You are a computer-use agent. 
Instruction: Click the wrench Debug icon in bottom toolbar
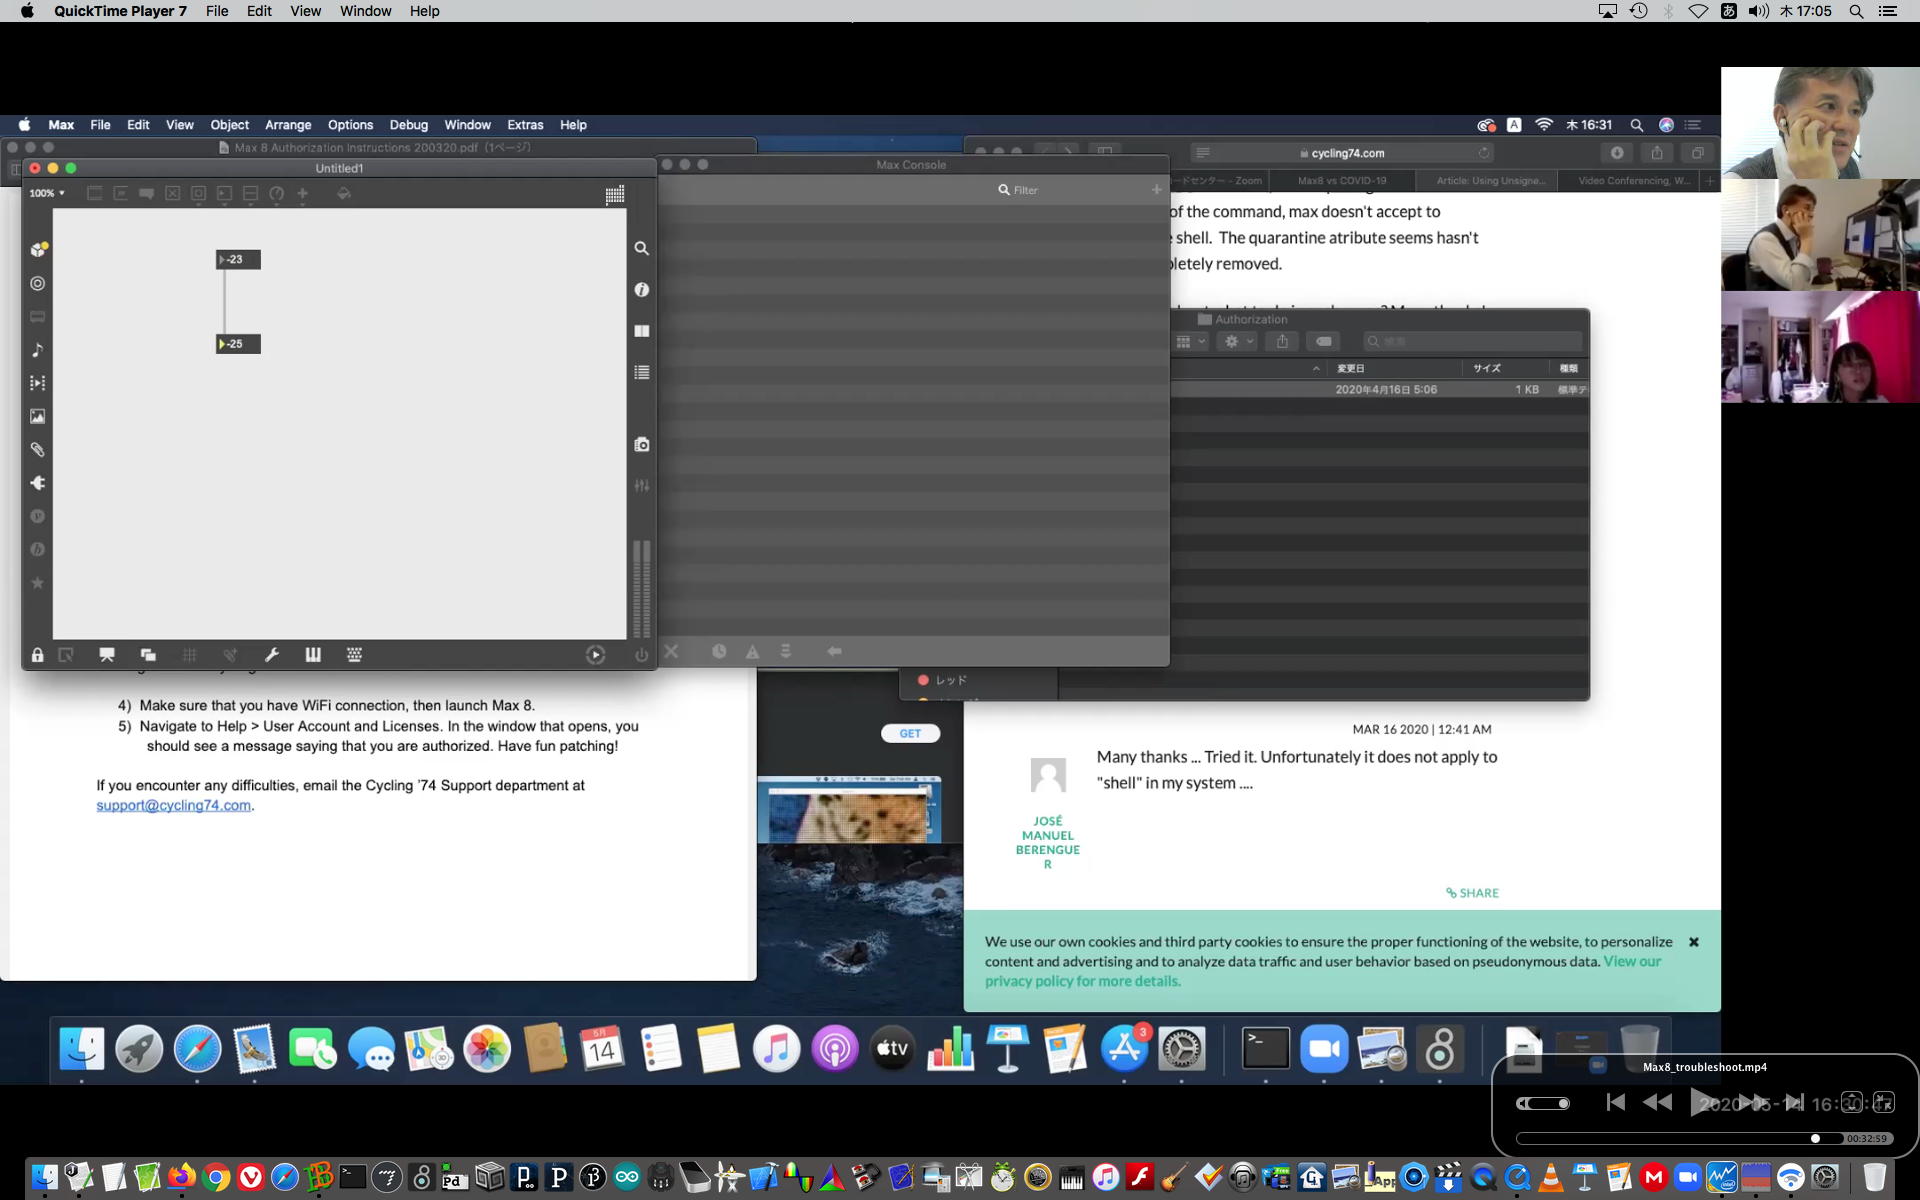pyautogui.click(x=271, y=655)
